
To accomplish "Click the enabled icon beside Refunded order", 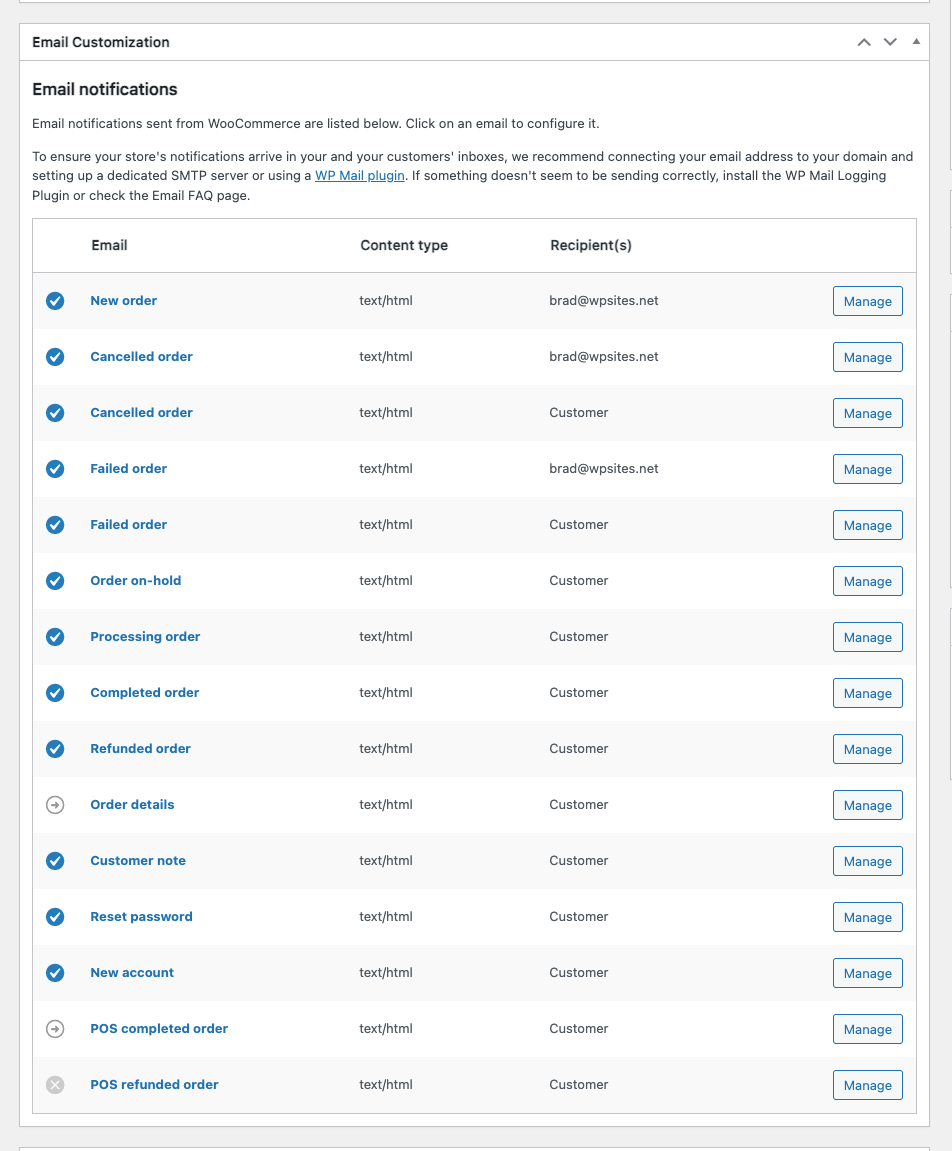I will point(55,749).
